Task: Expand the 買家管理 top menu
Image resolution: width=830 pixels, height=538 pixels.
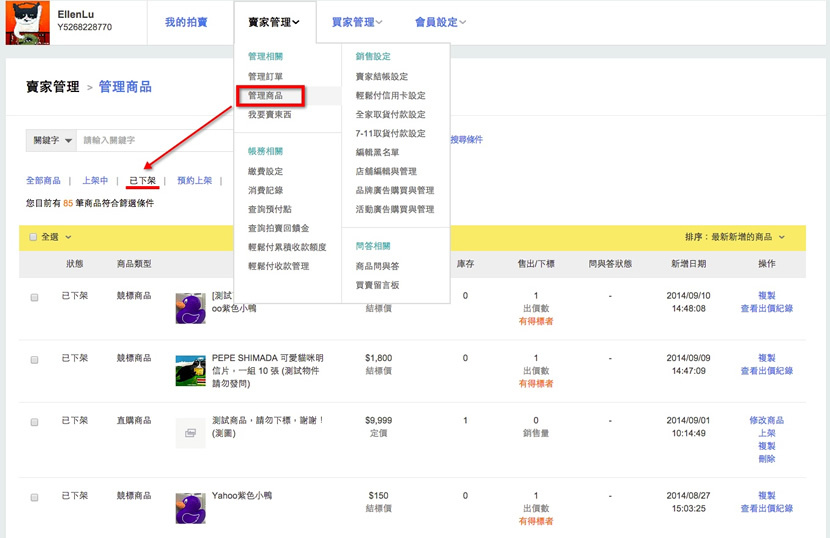Action: 356,22
